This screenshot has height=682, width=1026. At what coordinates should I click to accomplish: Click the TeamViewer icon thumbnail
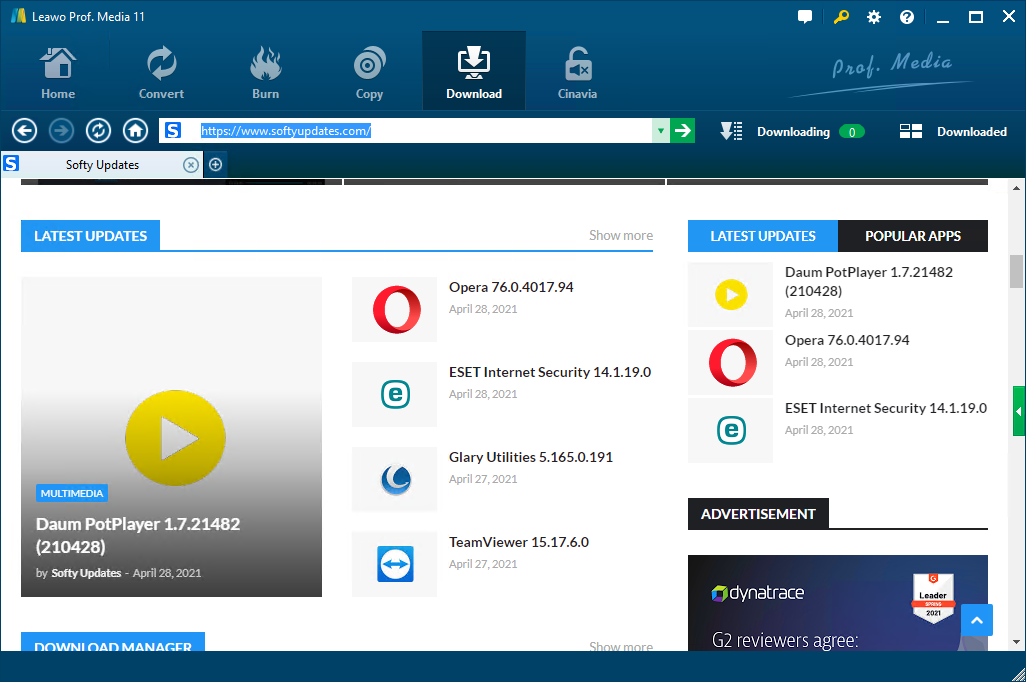click(x=395, y=564)
